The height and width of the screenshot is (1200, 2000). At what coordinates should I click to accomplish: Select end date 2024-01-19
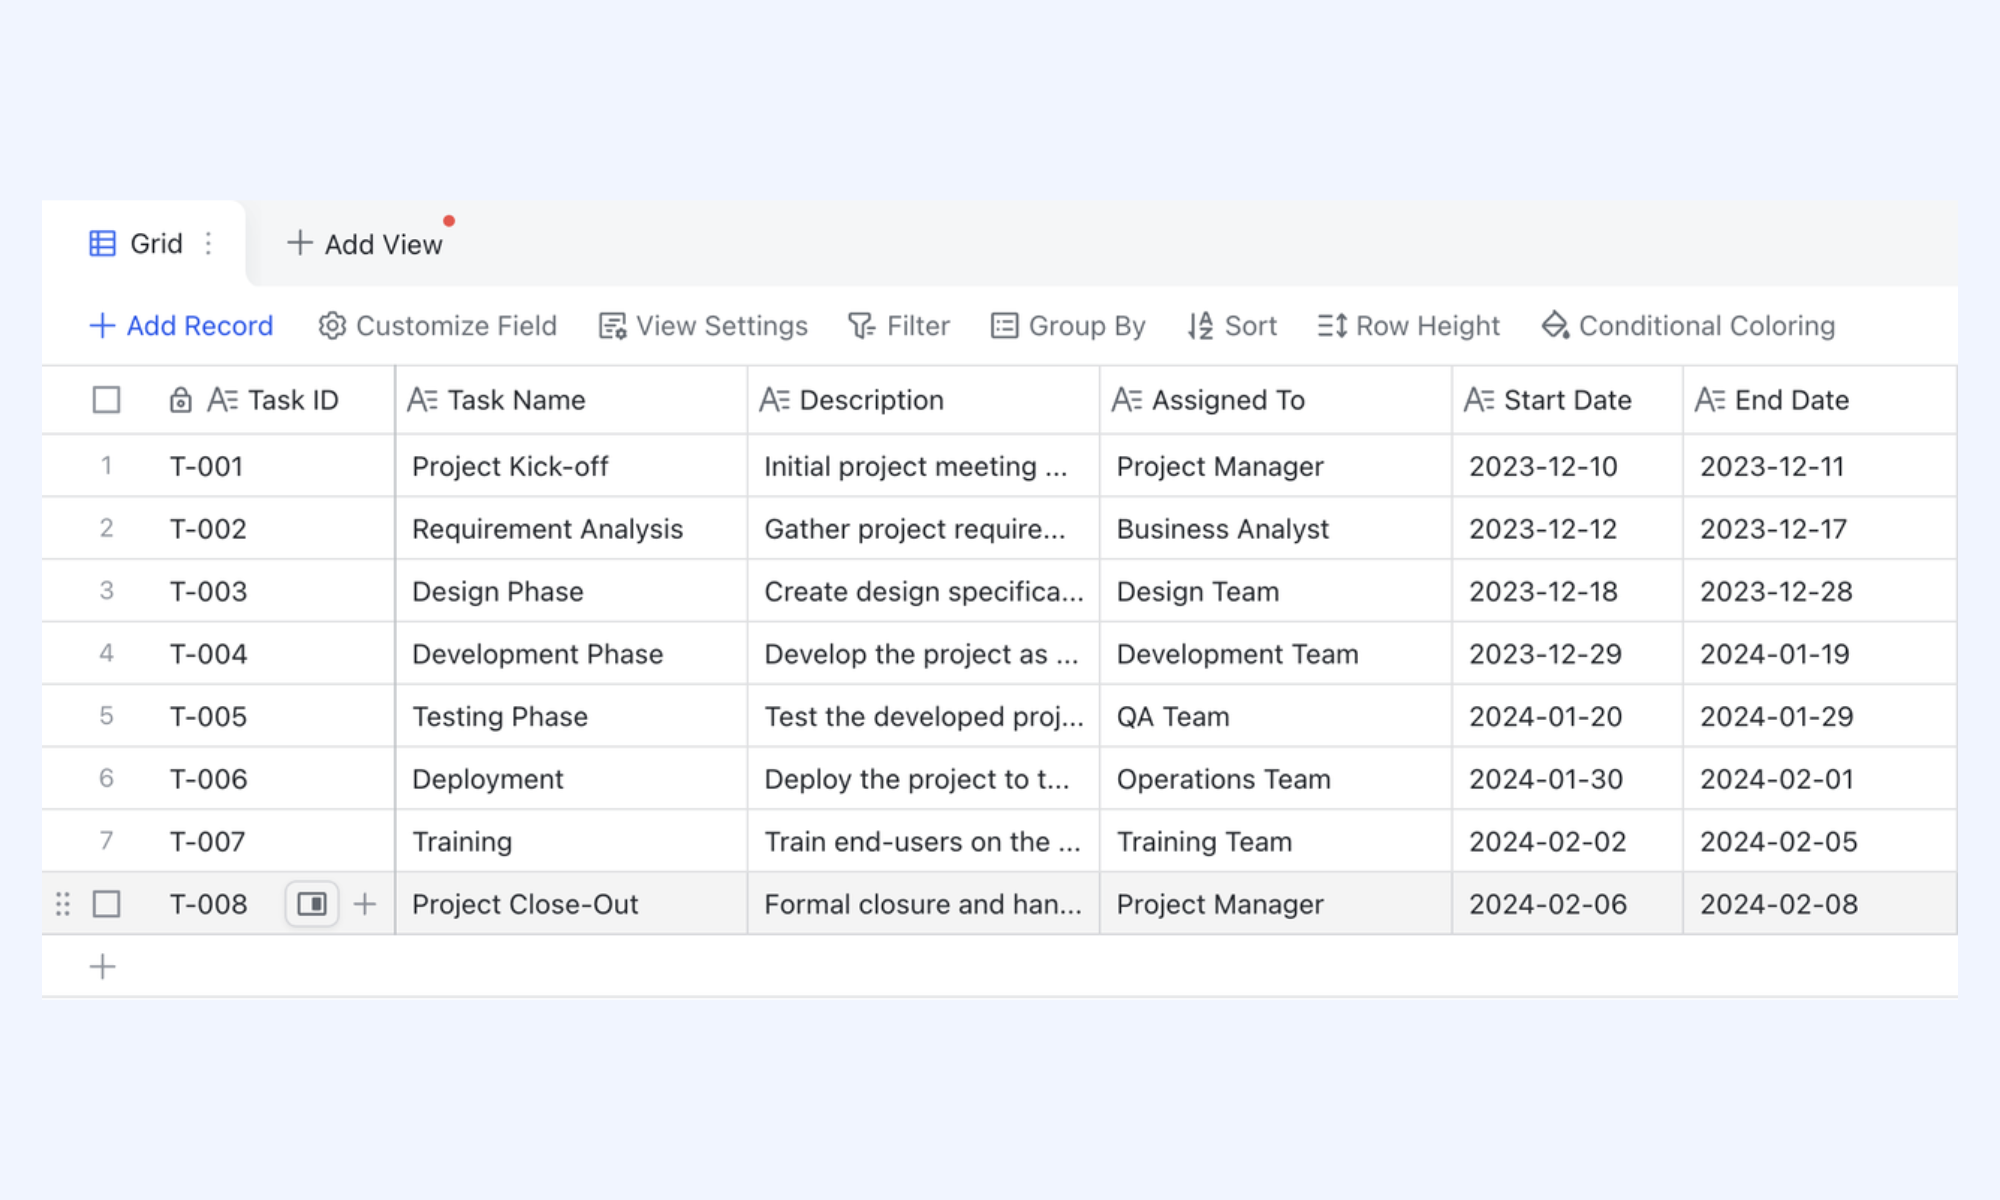tap(1819, 654)
